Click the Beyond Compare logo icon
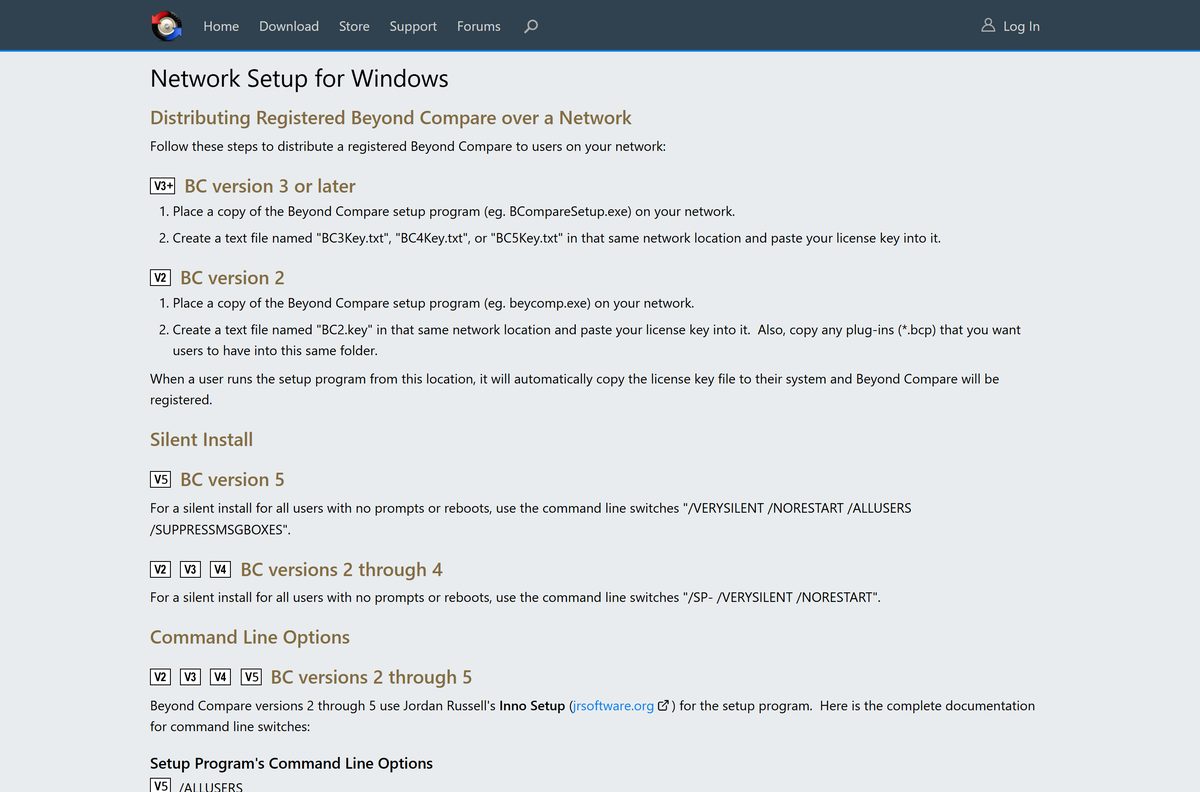Viewport: 1200px width, 792px height. (167, 26)
